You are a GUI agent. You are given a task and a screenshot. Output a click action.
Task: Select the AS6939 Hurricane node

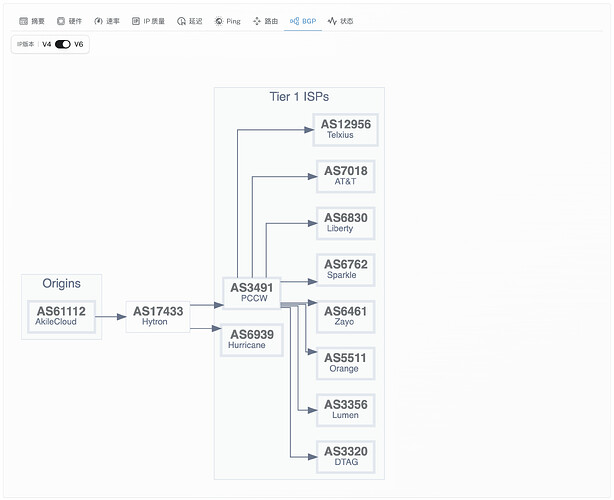click(x=252, y=340)
